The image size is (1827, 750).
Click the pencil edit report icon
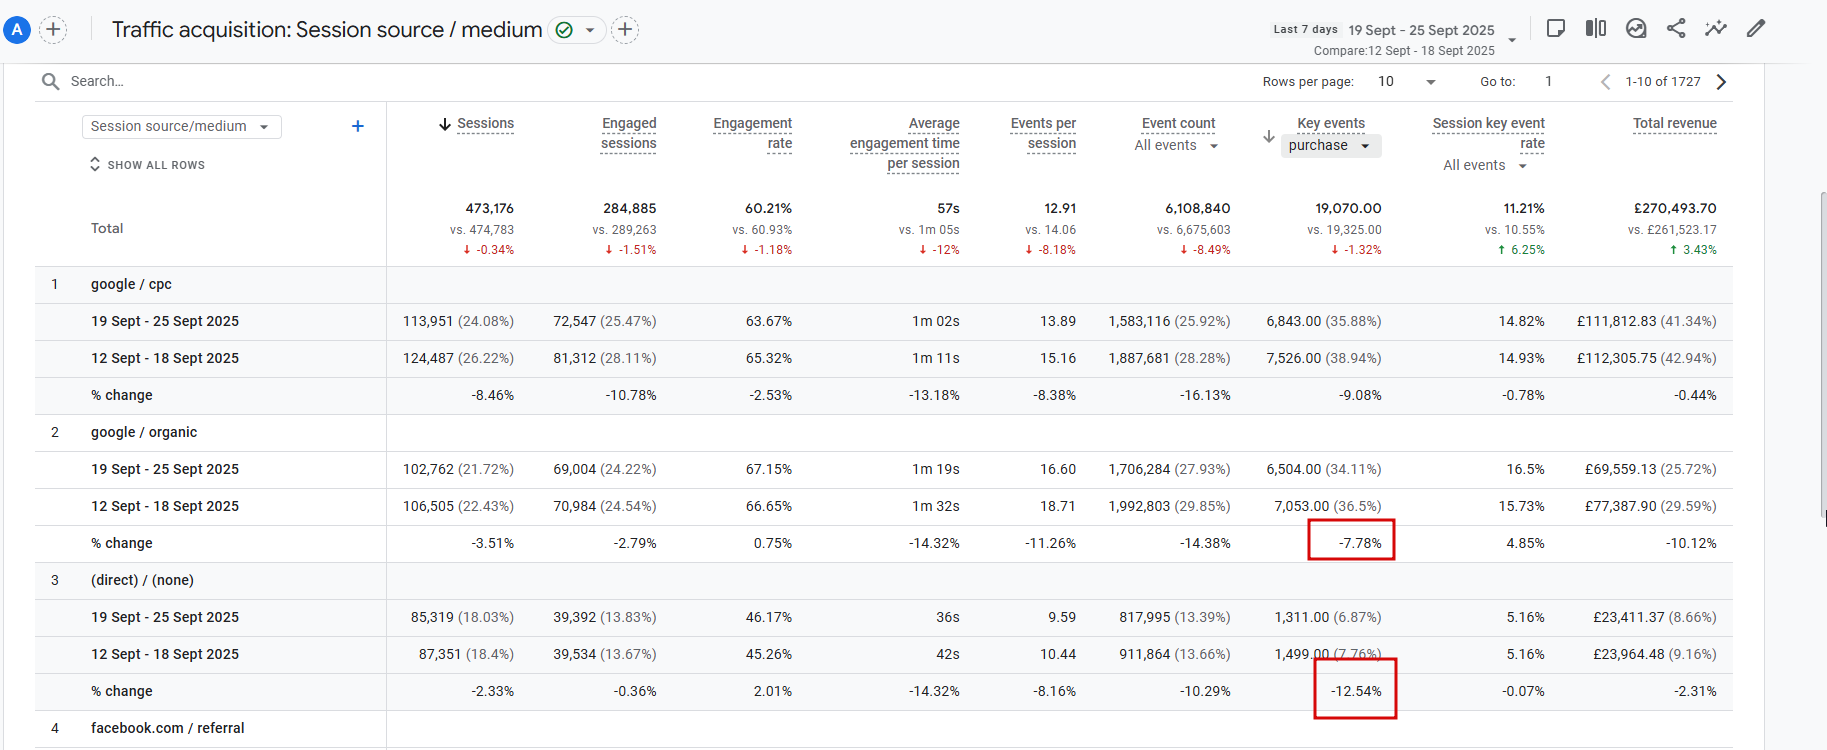pyautogui.click(x=1756, y=28)
